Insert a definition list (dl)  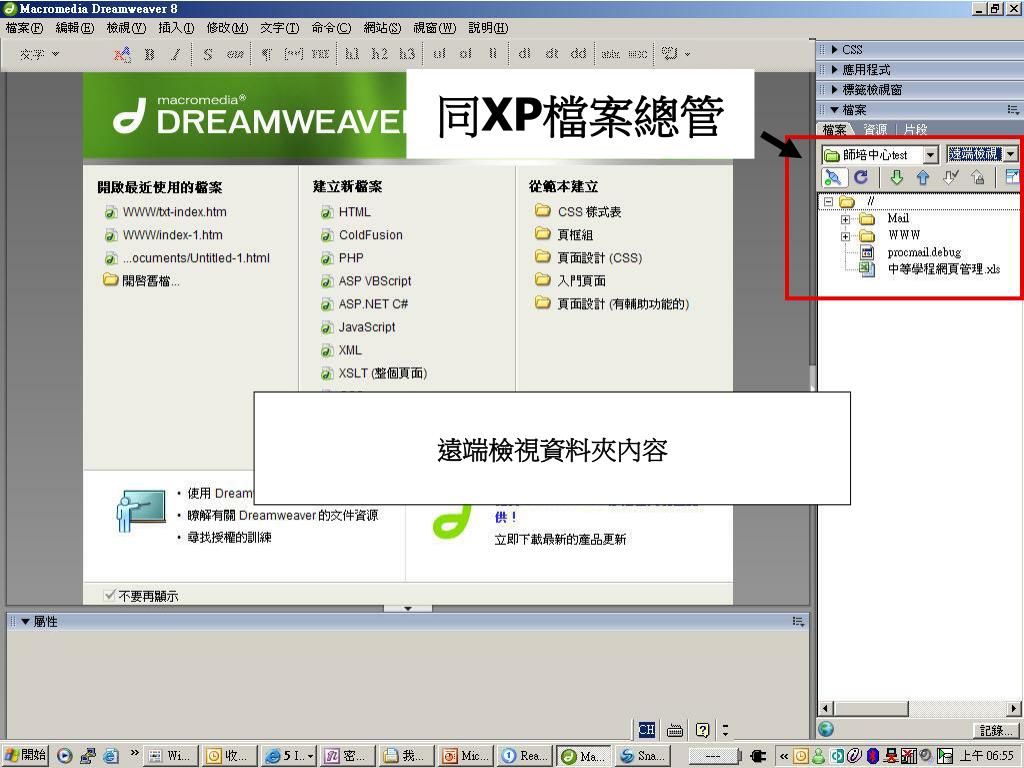pyautogui.click(x=524, y=54)
